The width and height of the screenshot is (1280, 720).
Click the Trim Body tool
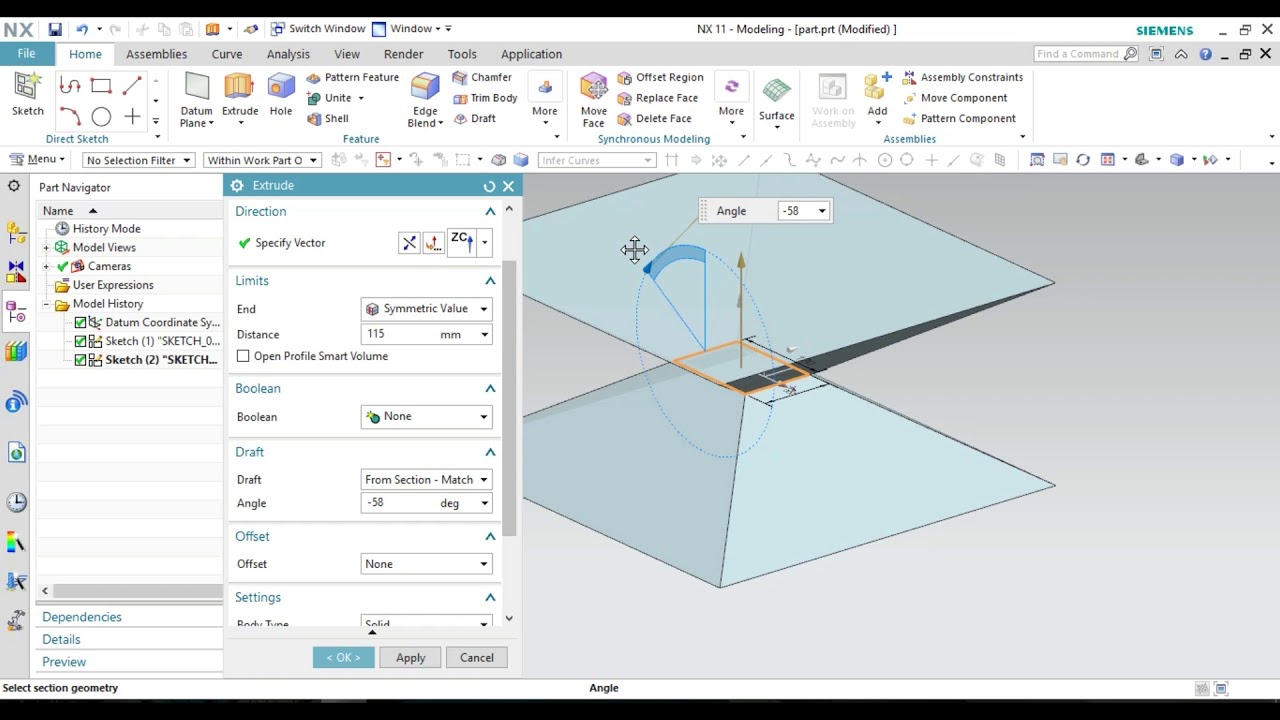[485, 98]
